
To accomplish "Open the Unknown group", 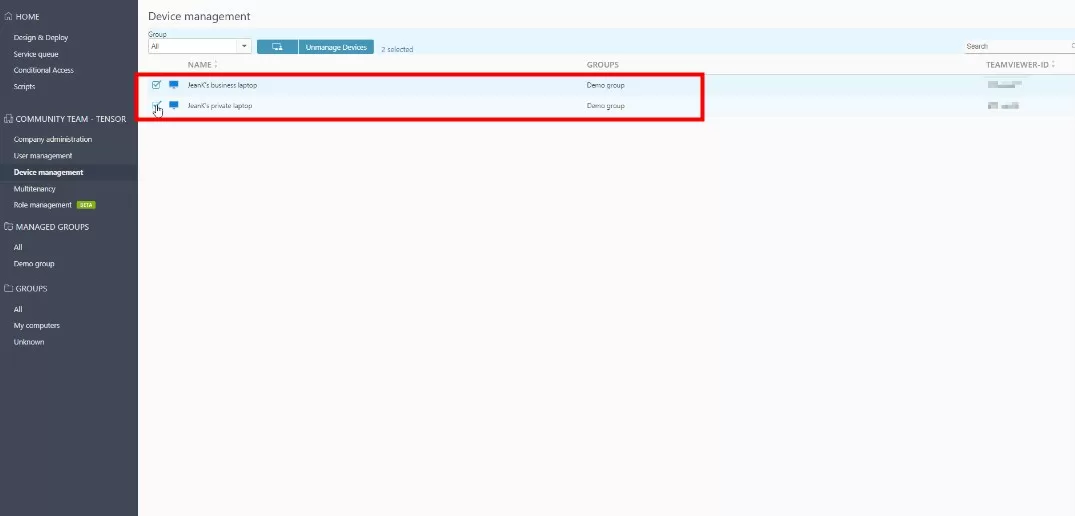I will coord(29,342).
